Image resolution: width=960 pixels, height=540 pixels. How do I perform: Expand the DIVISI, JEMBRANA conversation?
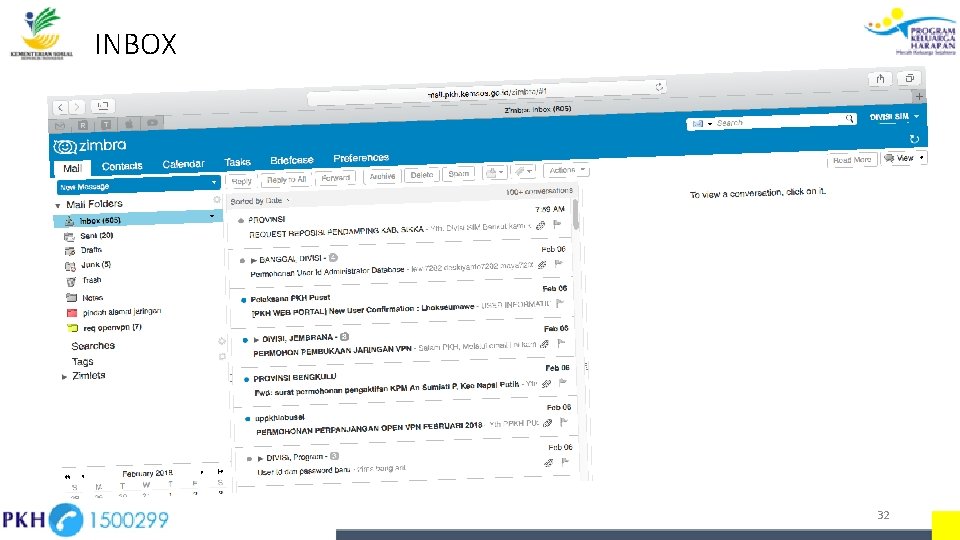coord(256,339)
